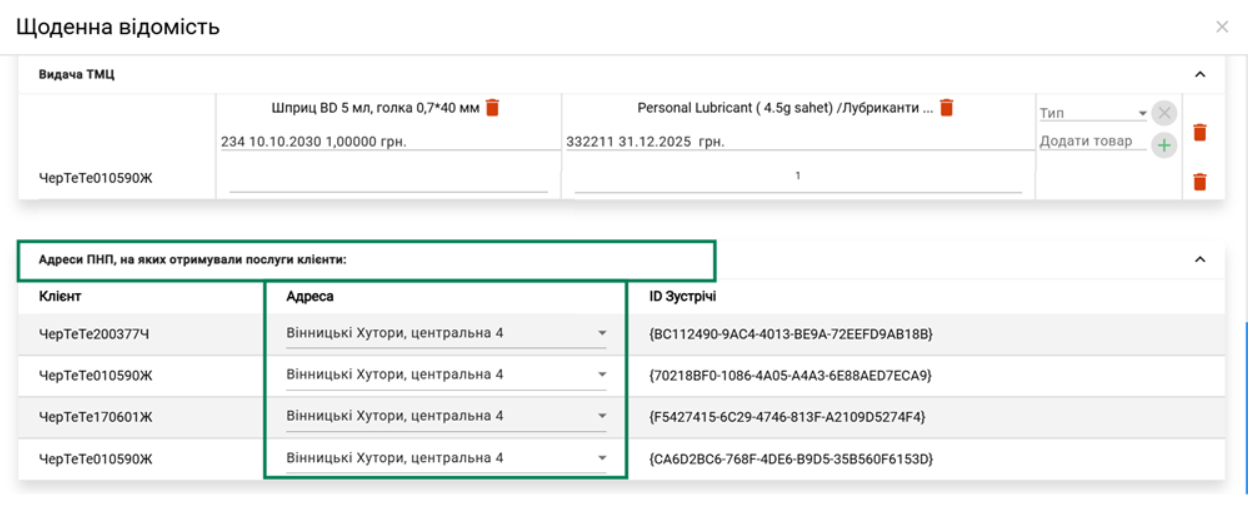Image resolution: width=1248 pixels, height=507 pixels.
Task: Open address dropdown for client ЧерТеТе170601Ж
Action: point(446,416)
